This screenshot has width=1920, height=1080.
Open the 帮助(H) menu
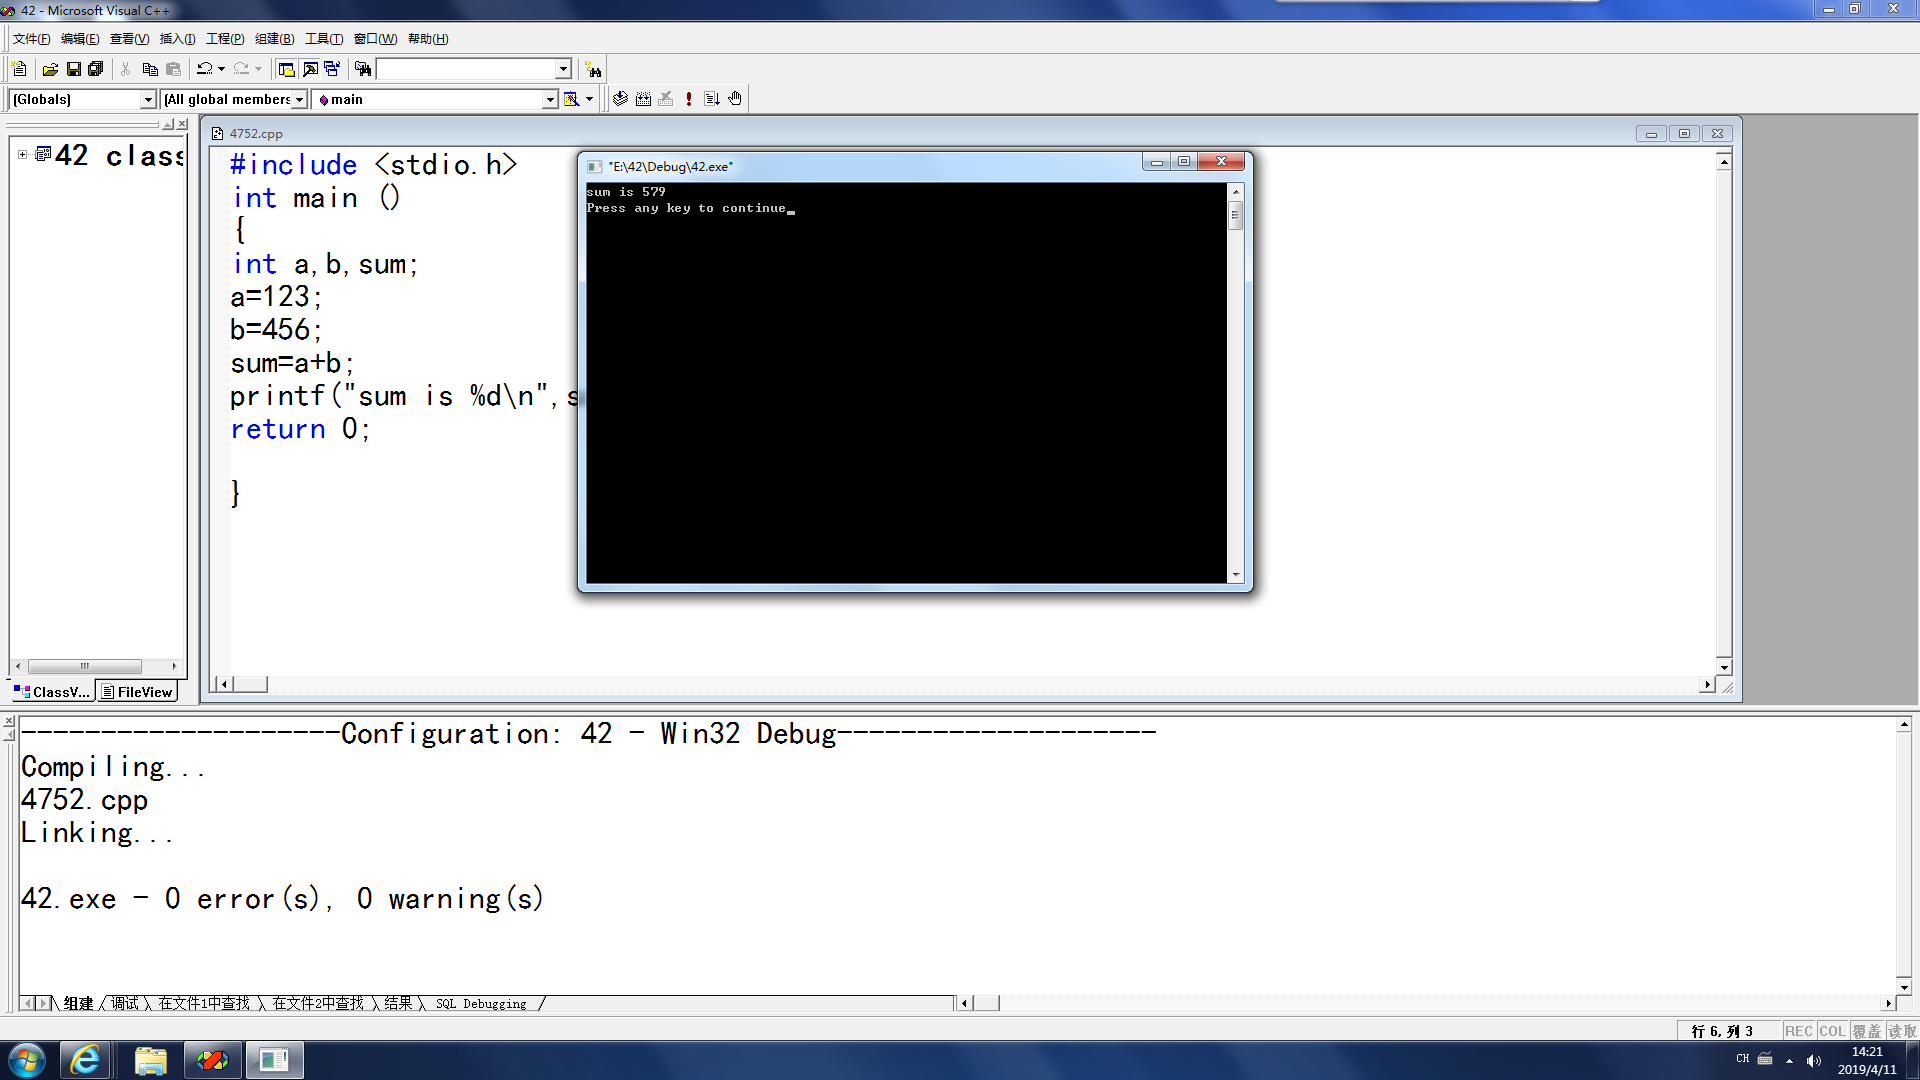428,39
